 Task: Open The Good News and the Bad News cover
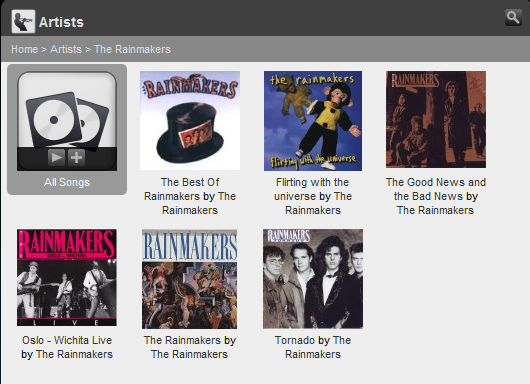coord(436,119)
